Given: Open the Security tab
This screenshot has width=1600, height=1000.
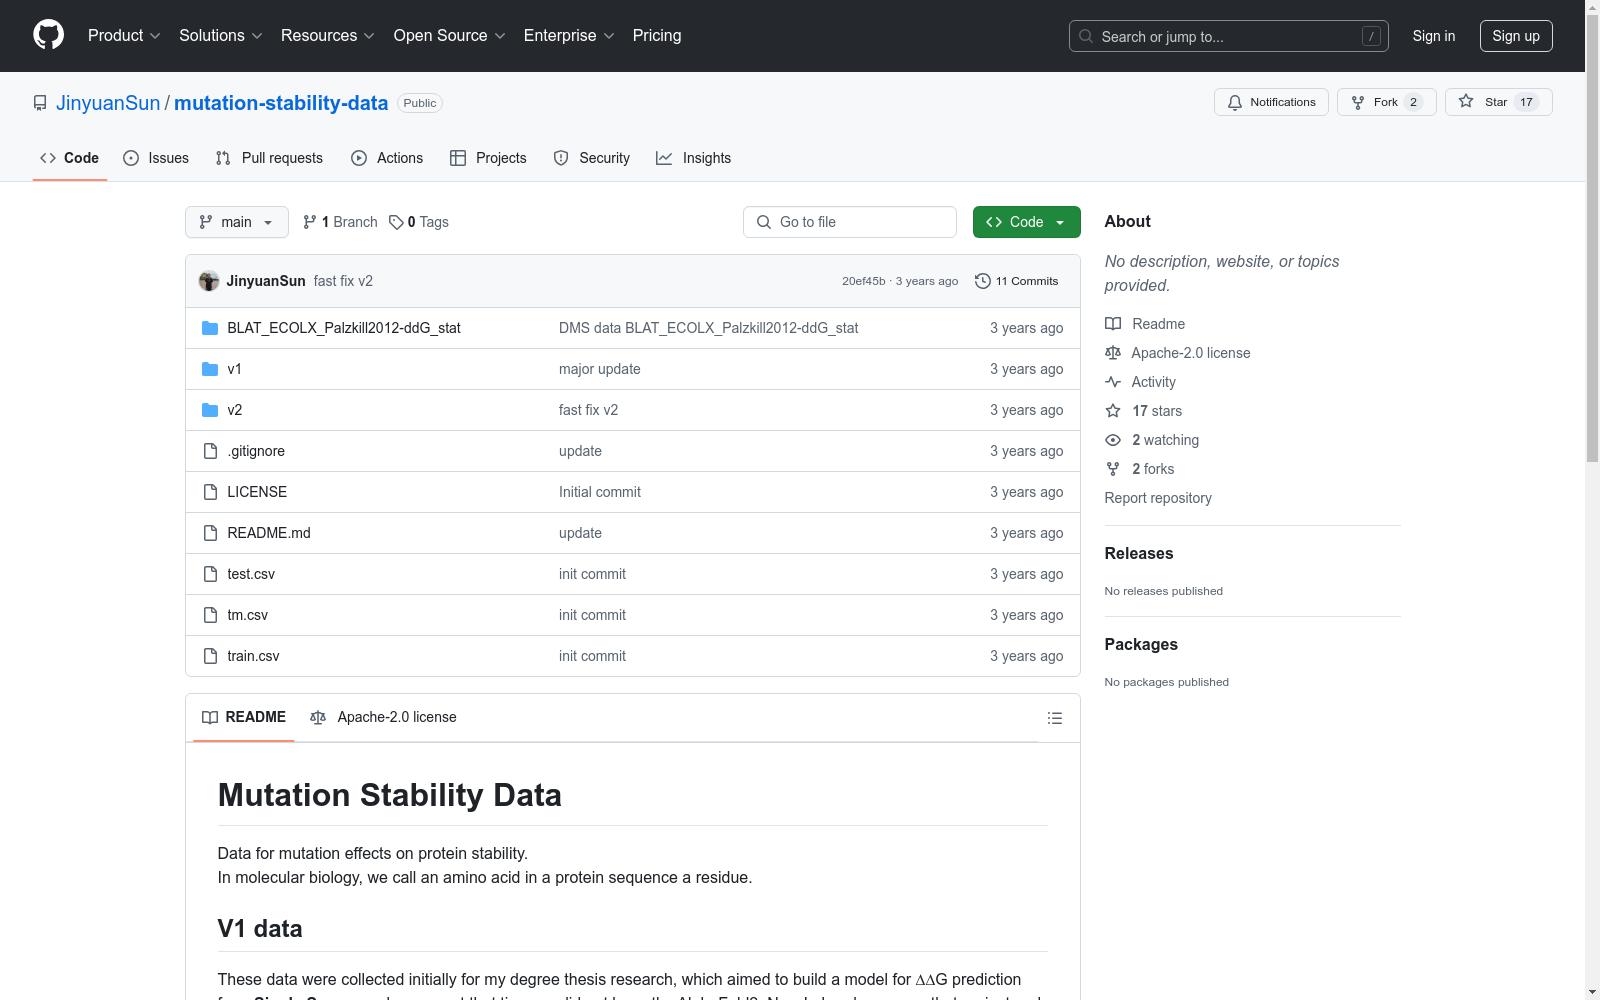Looking at the screenshot, I should click(x=592, y=158).
